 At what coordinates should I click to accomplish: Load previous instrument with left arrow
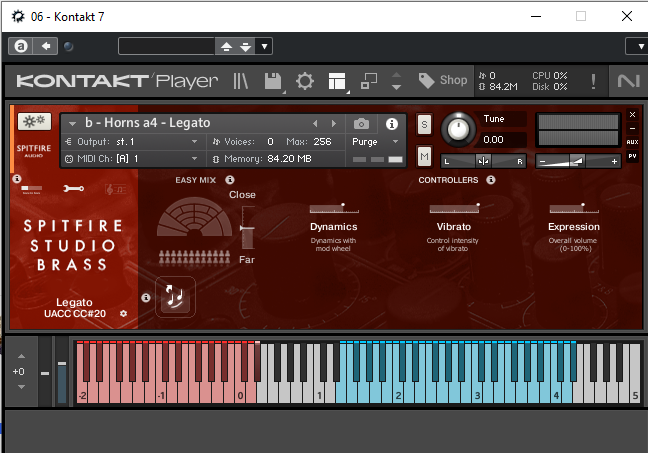315,123
